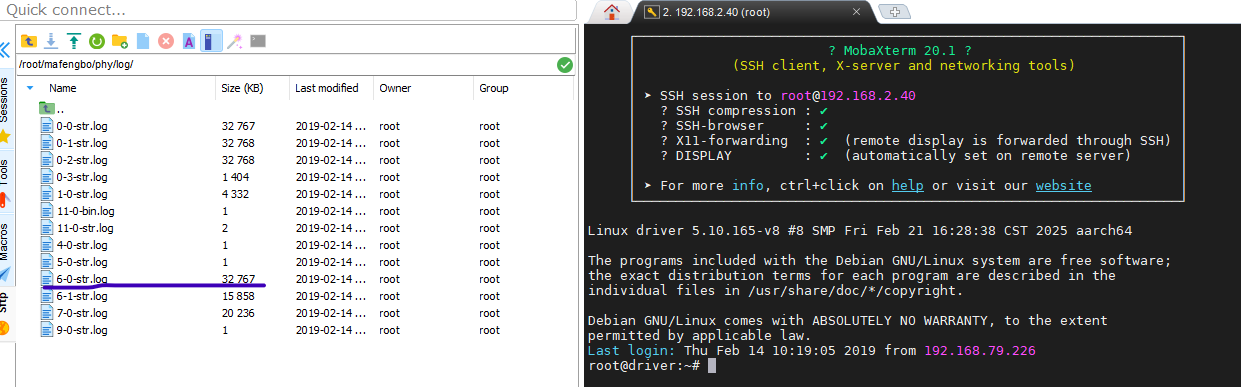The width and height of the screenshot is (1241, 387).
Task: Select file 0-1-str.log
Action: click(82, 143)
